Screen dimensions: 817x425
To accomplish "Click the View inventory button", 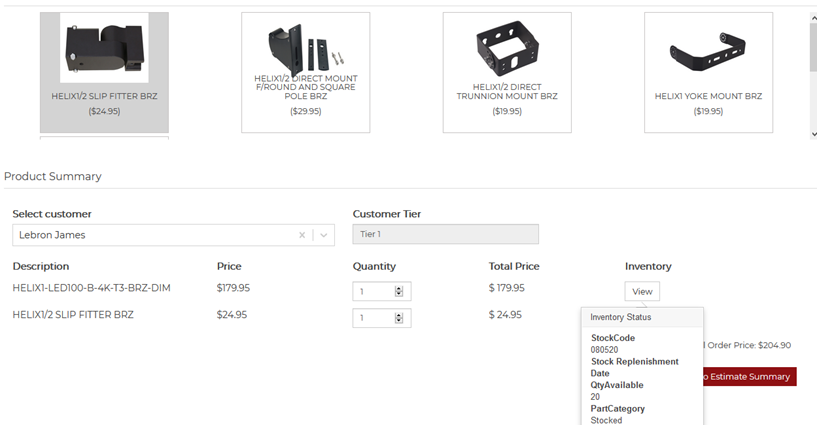I will pos(642,292).
